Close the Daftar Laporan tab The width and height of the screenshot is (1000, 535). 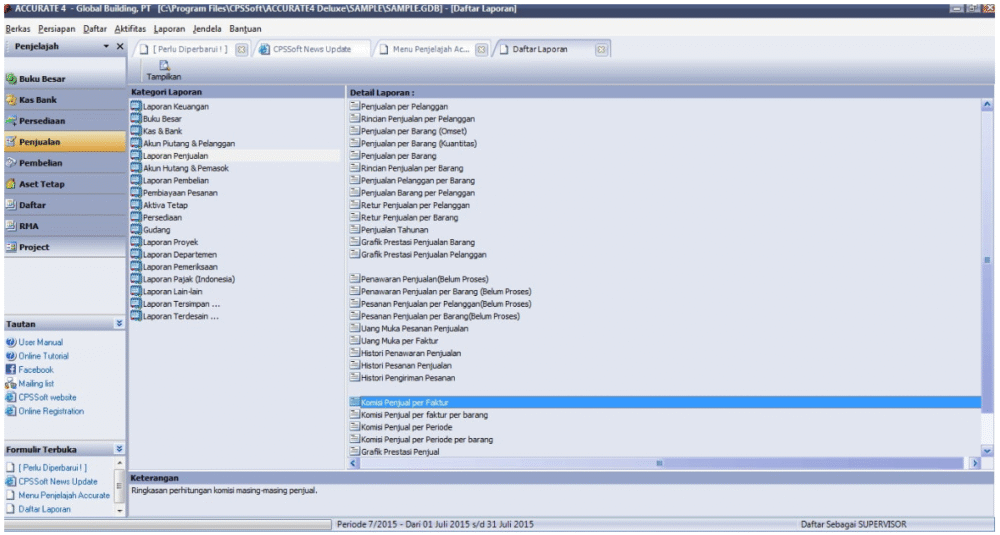[601, 49]
